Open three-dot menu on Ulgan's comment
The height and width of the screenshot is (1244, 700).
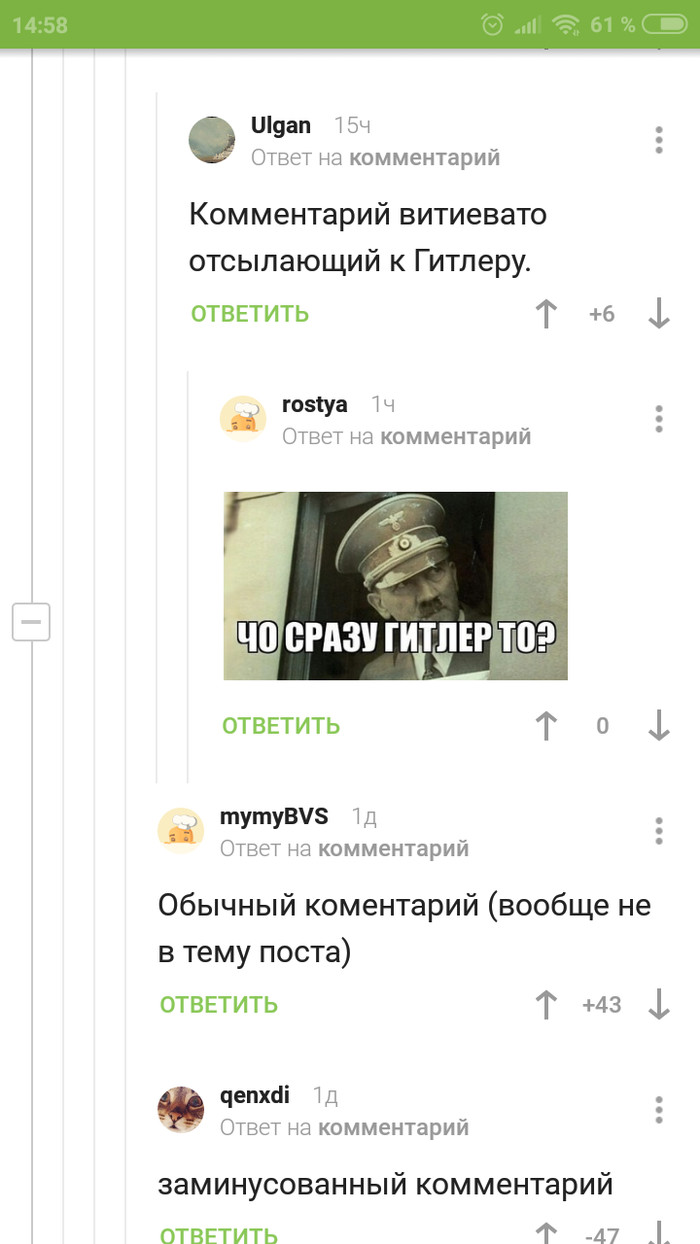(658, 140)
